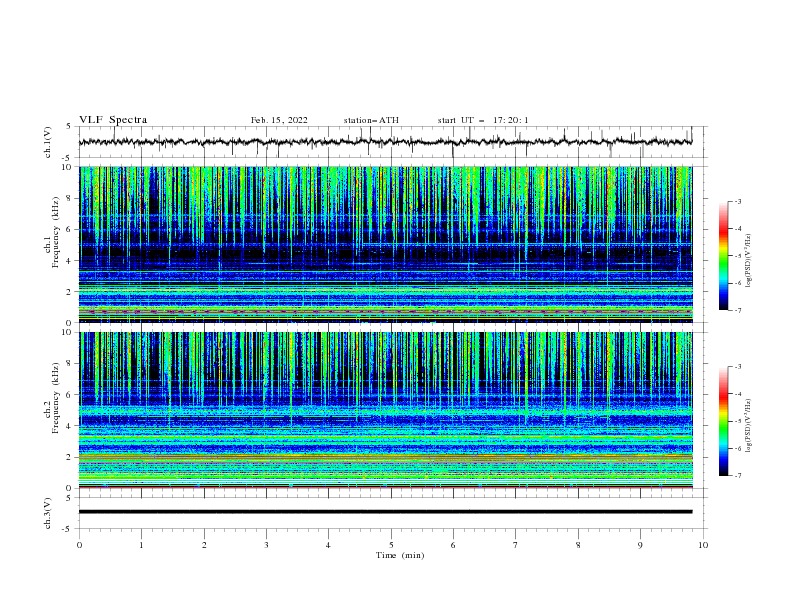Click the "VLF Spectra" plot title
Viewport: 792px width, 612px height.
click(x=113, y=120)
